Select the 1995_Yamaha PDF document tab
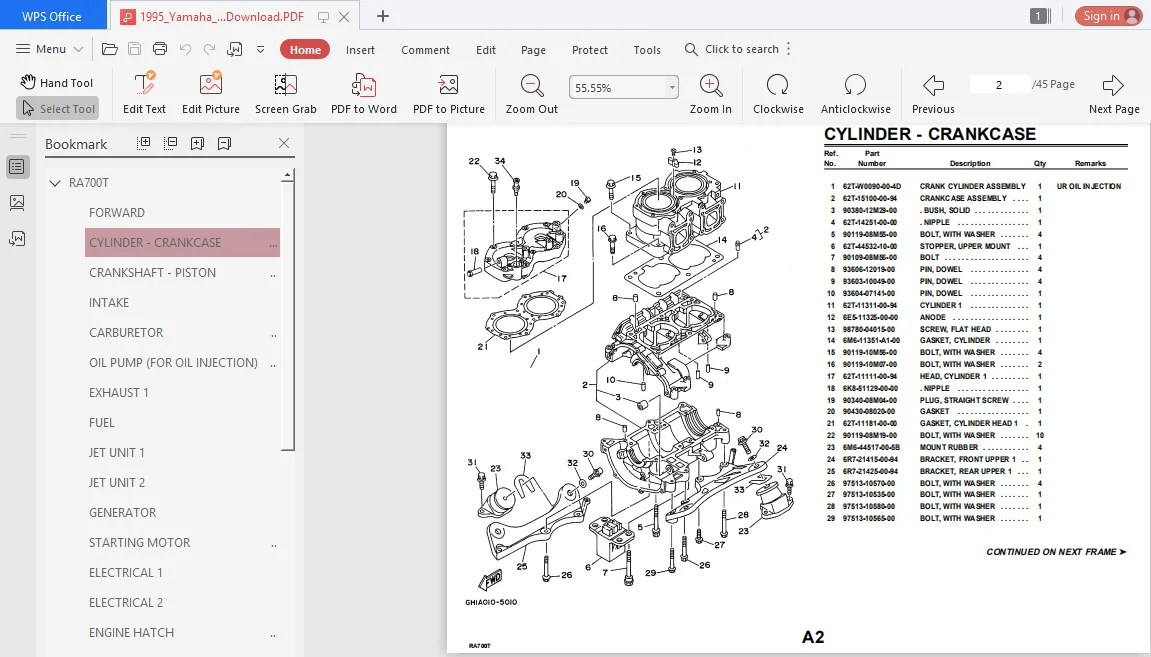 point(222,16)
